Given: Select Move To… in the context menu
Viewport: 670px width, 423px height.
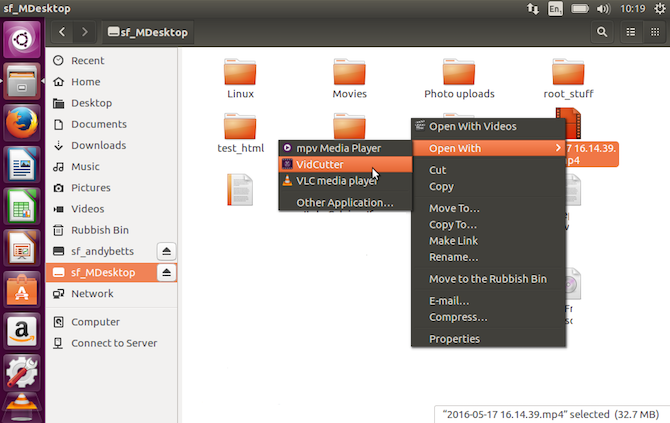Looking at the screenshot, I should pos(489,208).
